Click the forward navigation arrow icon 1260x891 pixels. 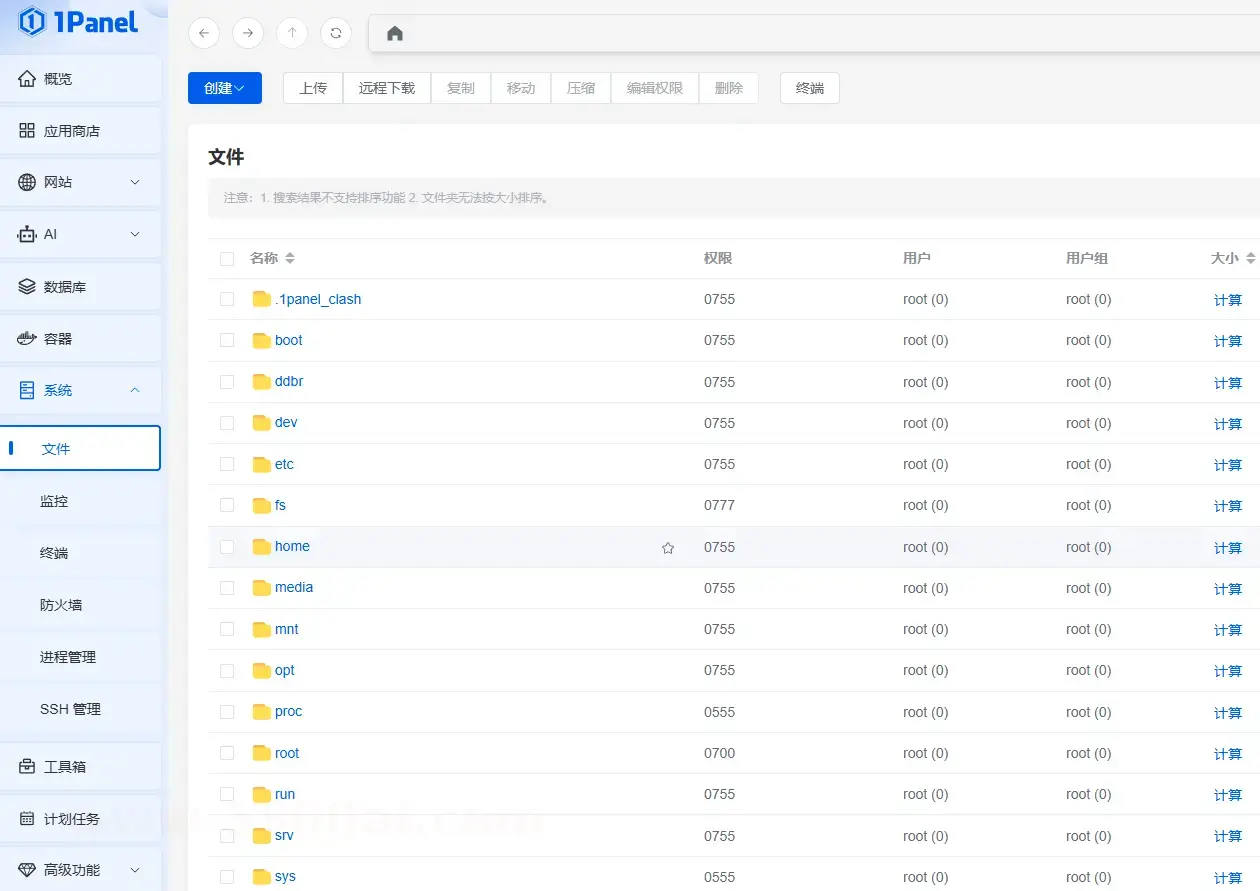[x=248, y=33]
